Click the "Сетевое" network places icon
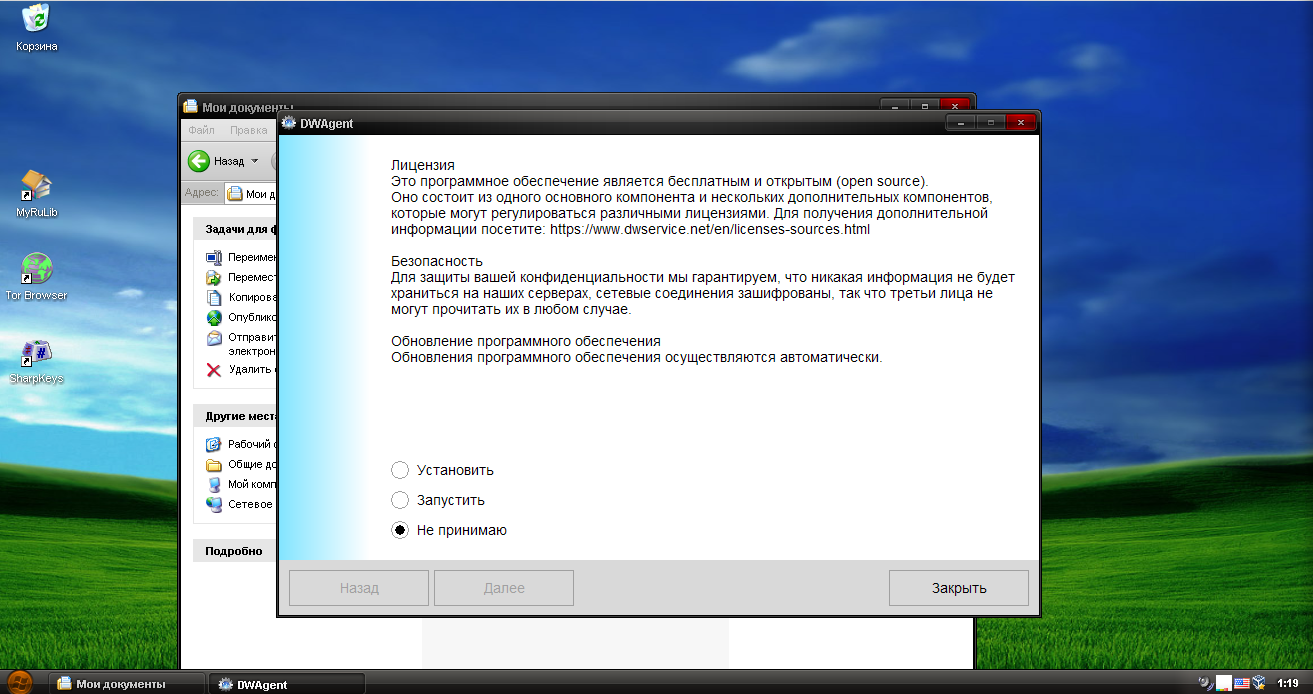 213,504
